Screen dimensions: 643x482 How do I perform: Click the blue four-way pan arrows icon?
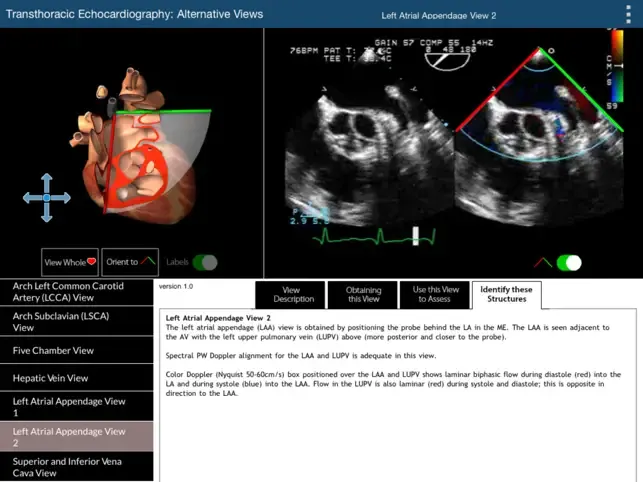(x=47, y=198)
